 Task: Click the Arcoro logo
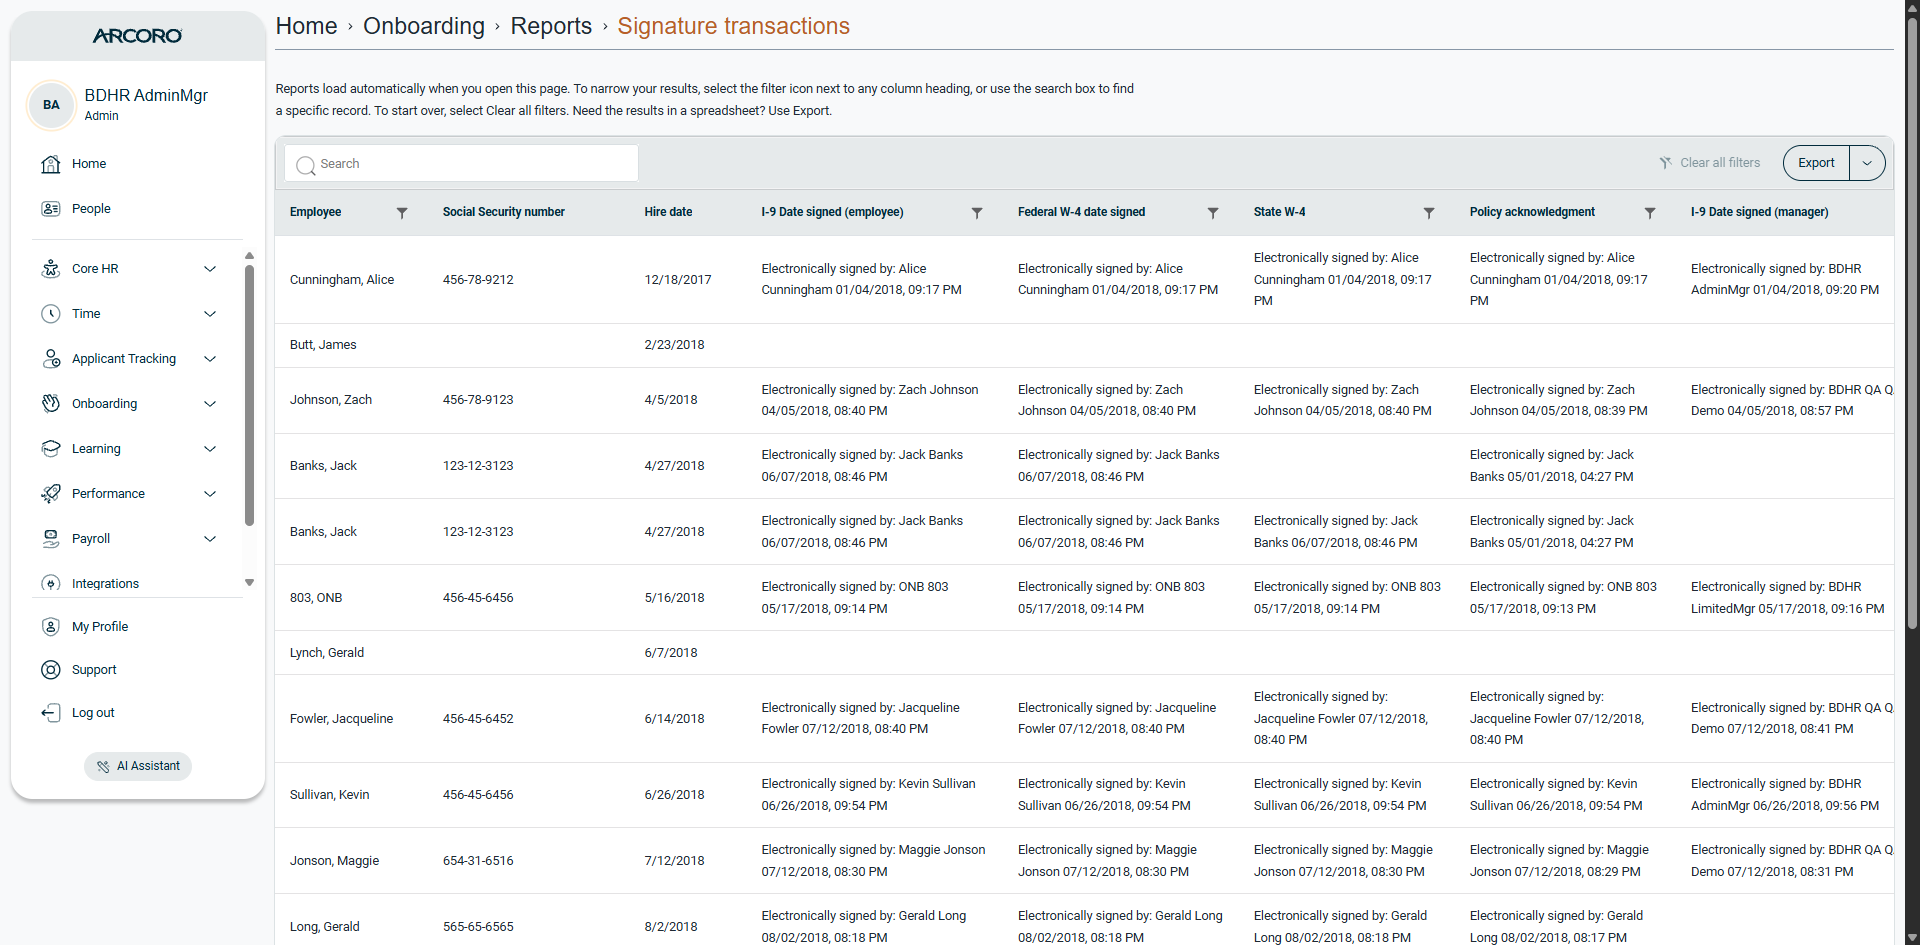[x=138, y=36]
